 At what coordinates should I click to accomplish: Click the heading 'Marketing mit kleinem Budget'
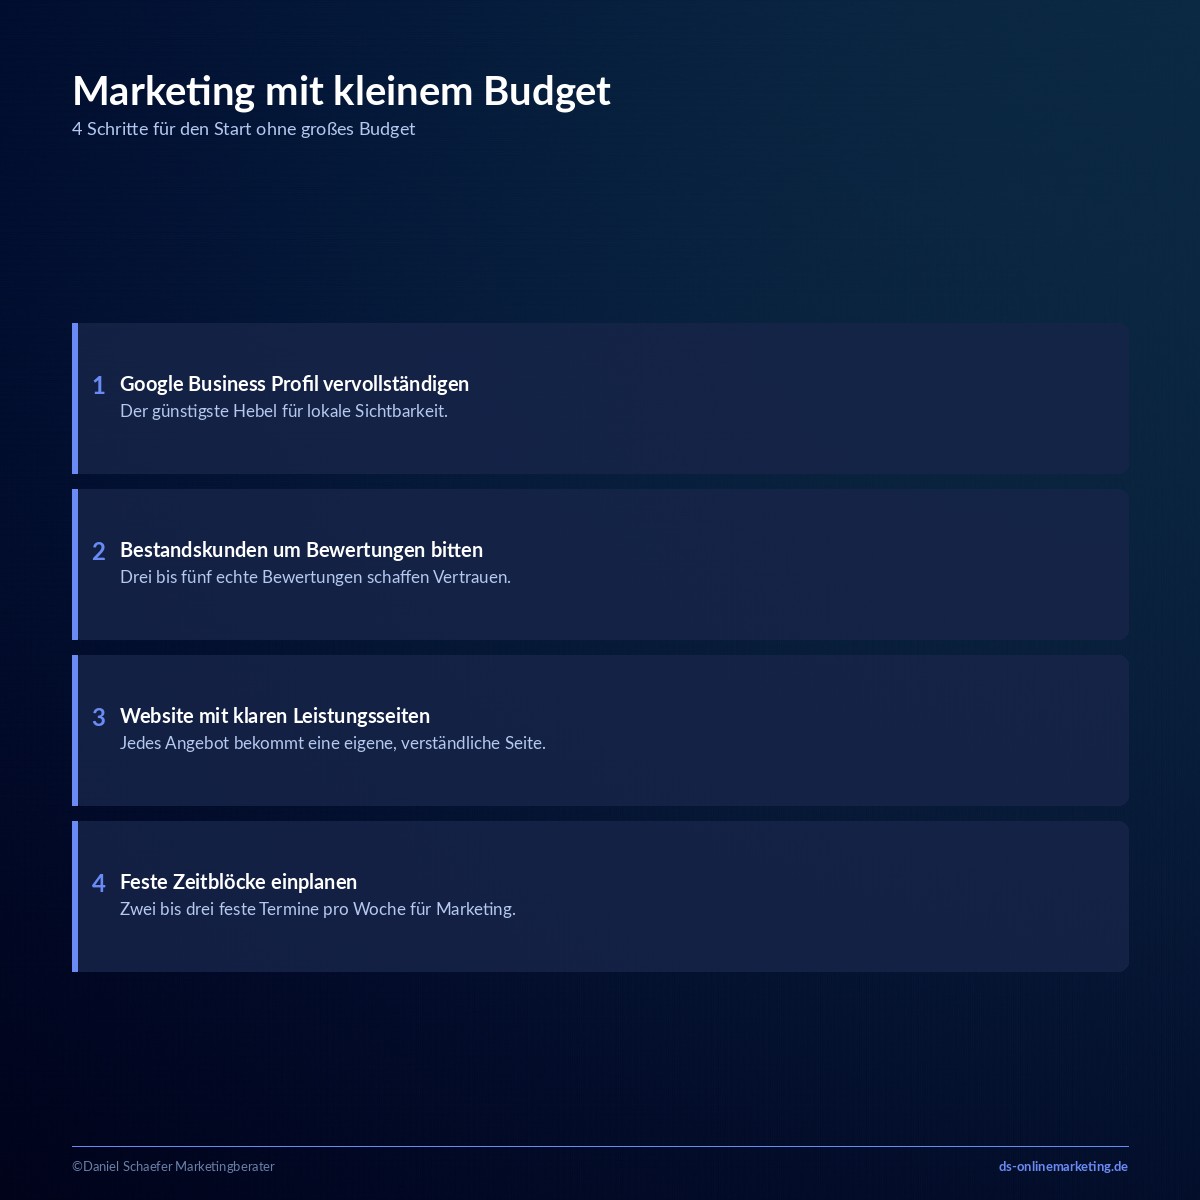tap(341, 91)
